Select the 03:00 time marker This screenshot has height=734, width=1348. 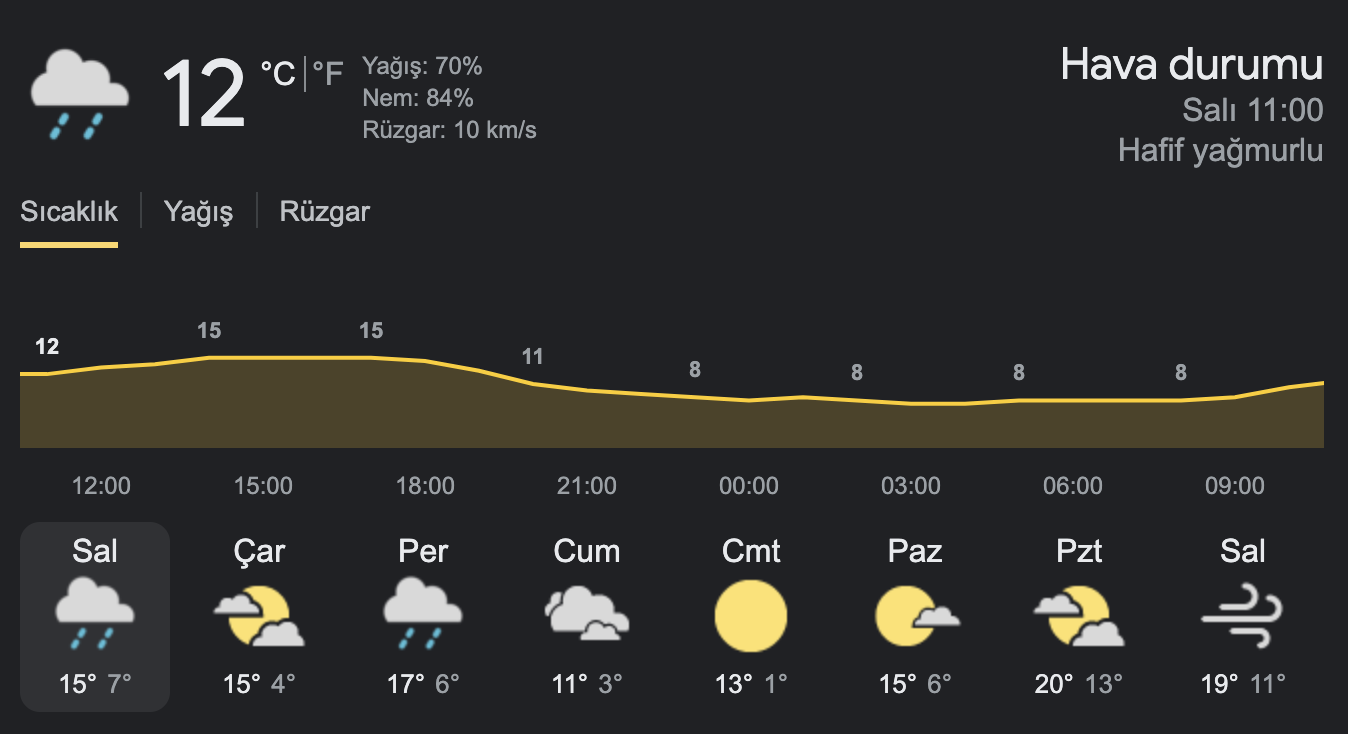point(911,486)
